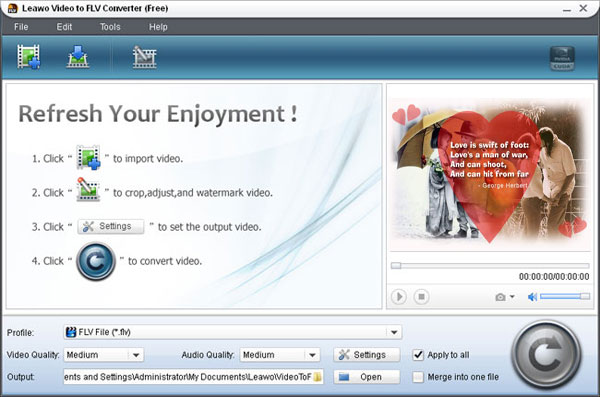Click the 00:00:00/00:00:00 time display
The height and width of the screenshot is (397, 600).
pos(554,277)
